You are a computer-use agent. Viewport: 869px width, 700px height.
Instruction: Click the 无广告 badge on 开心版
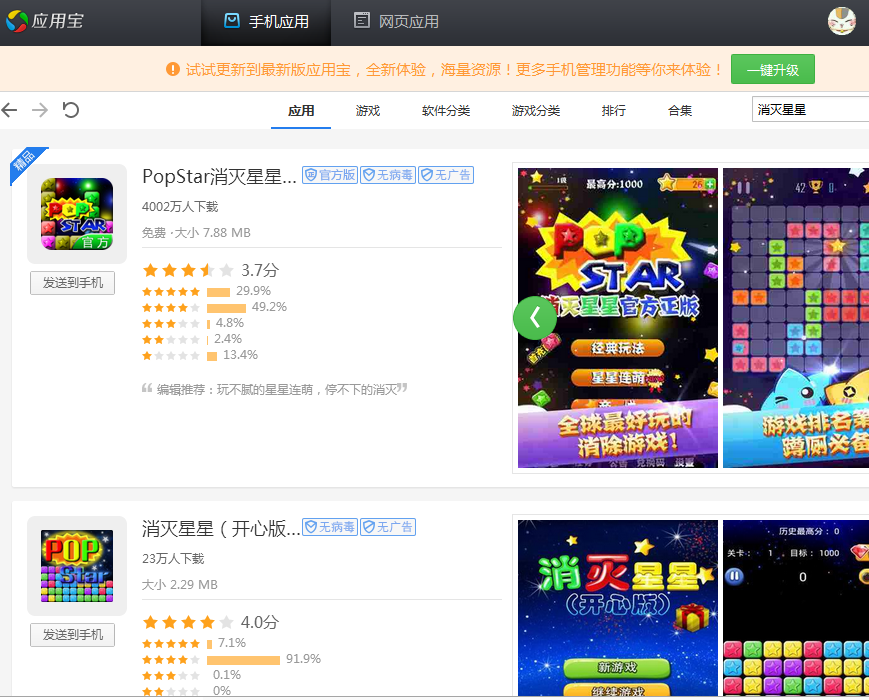[x=388, y=527]
